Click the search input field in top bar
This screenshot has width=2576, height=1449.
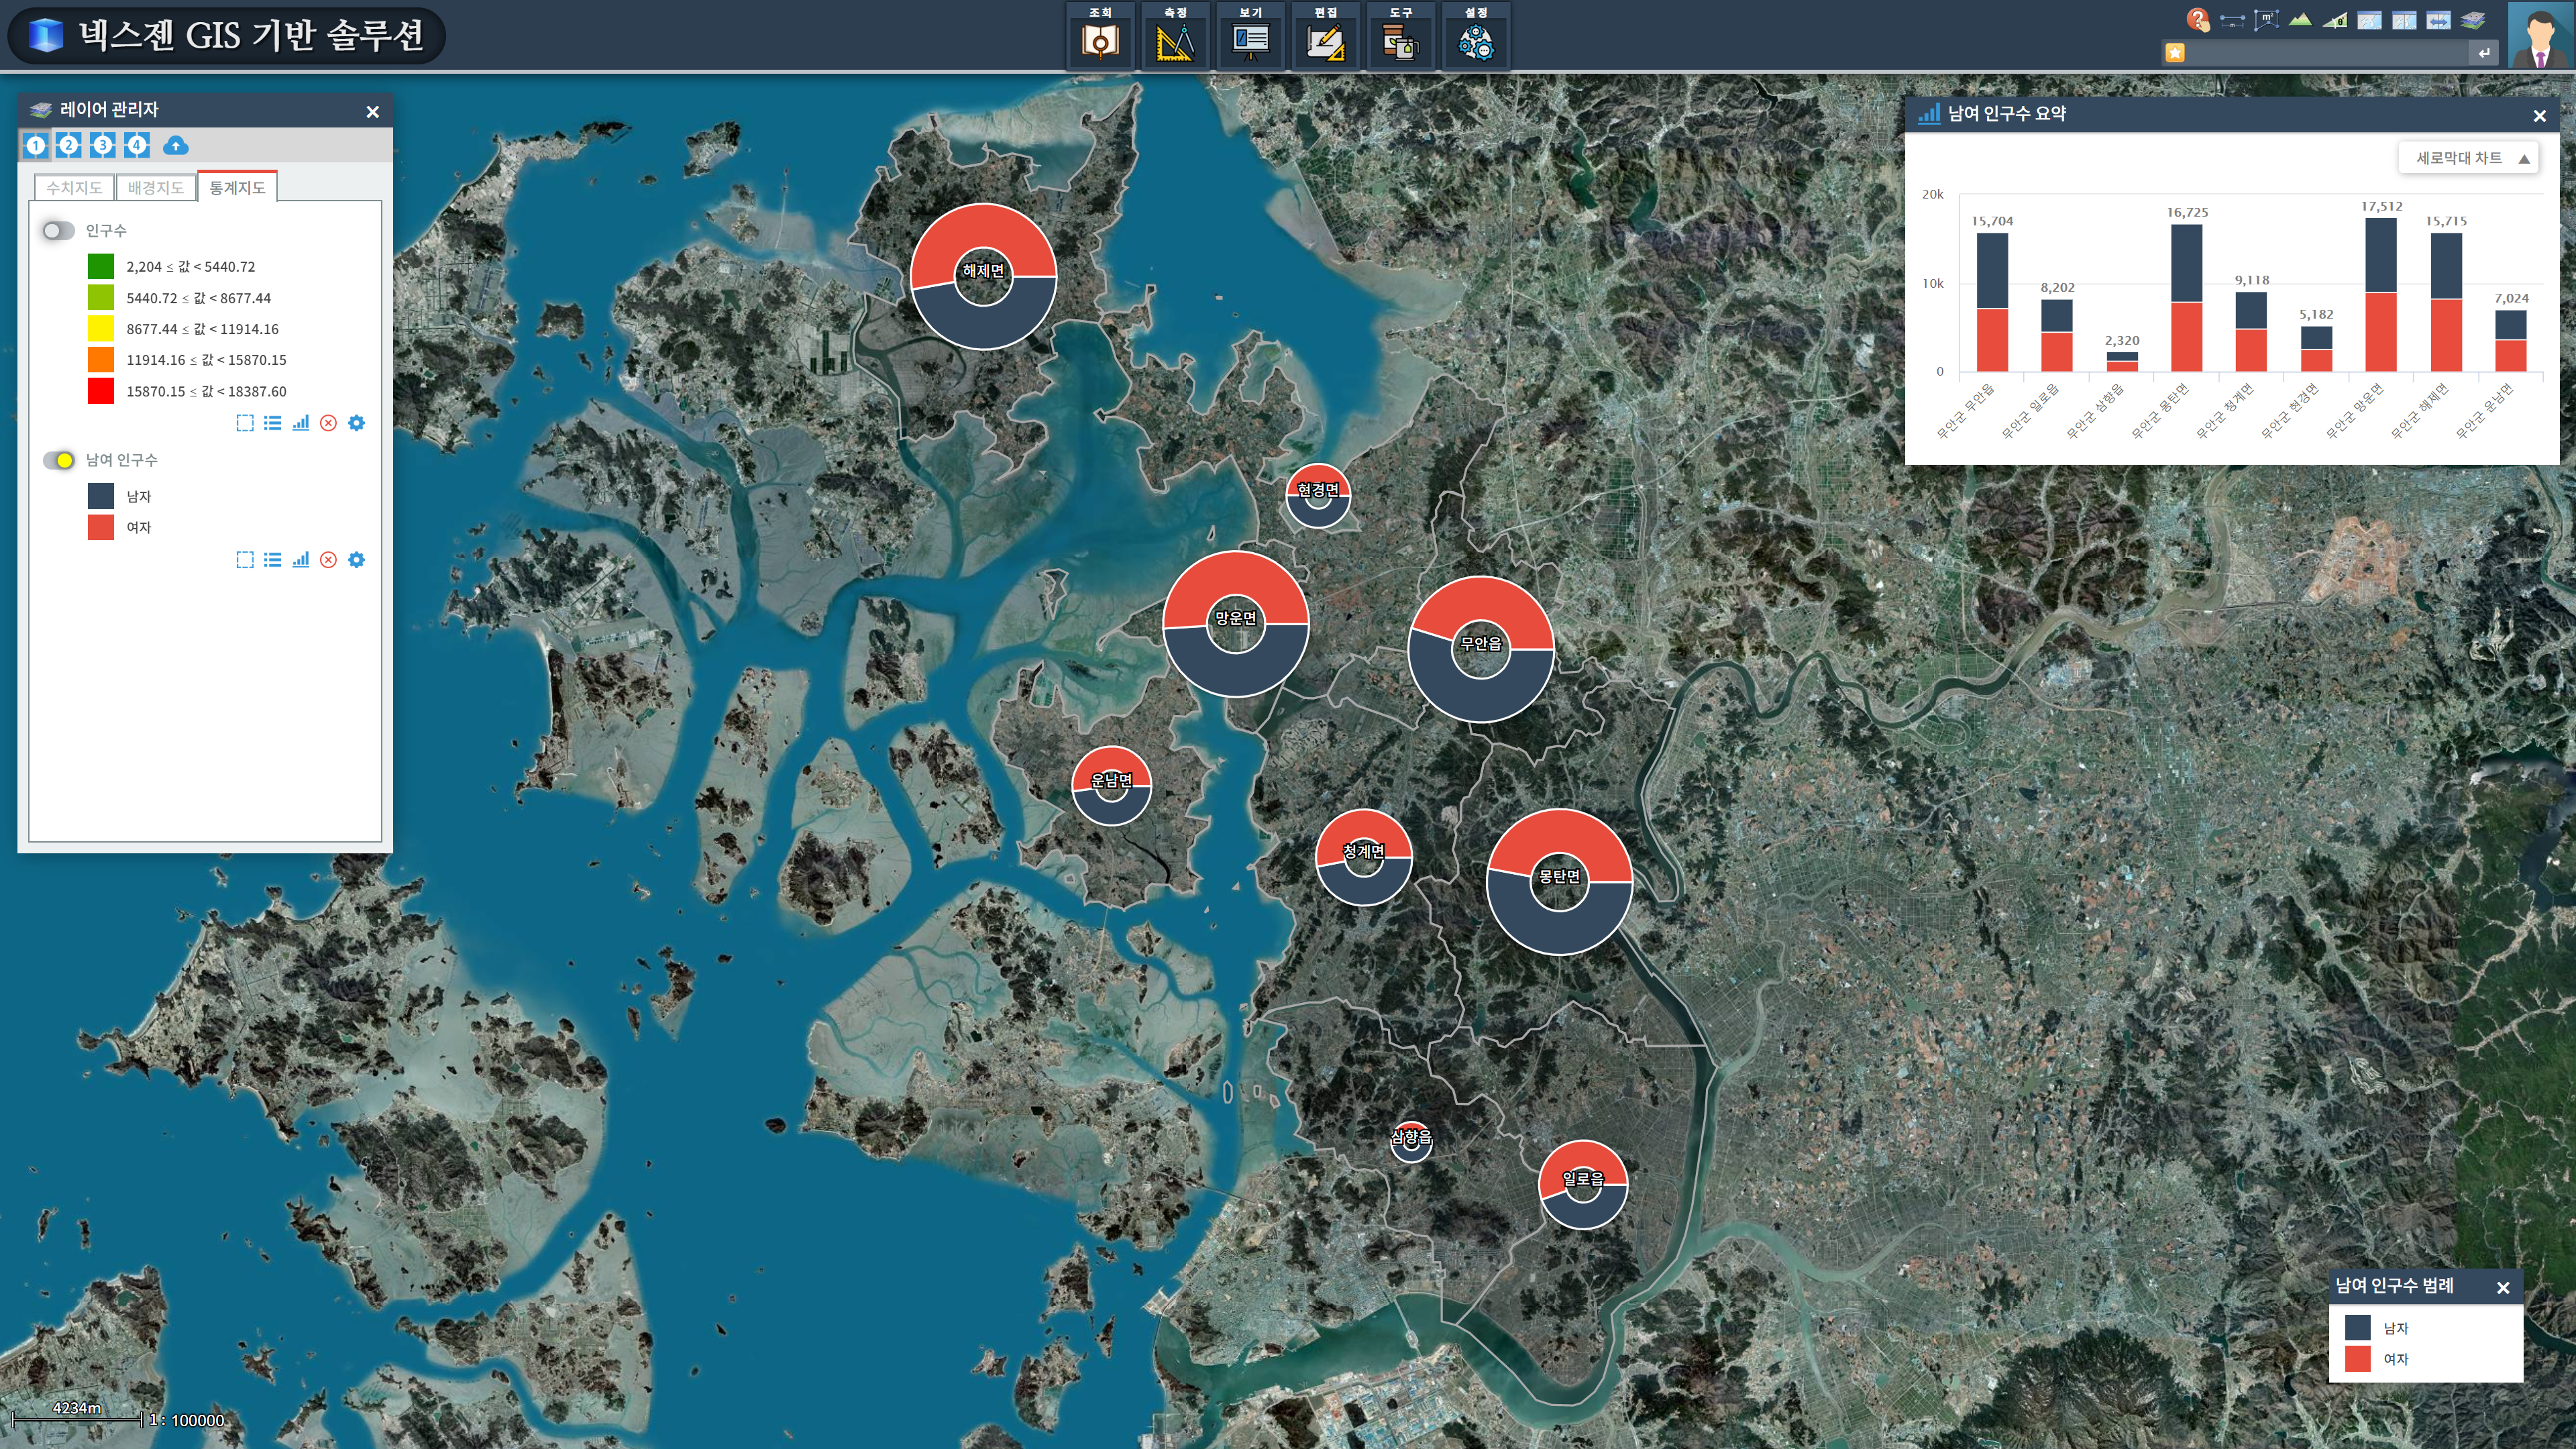[x=2328, y=53]
